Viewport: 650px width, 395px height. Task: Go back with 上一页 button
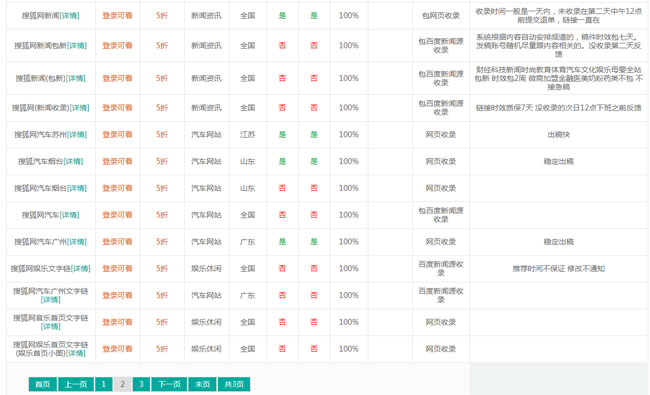pos(76,384)
